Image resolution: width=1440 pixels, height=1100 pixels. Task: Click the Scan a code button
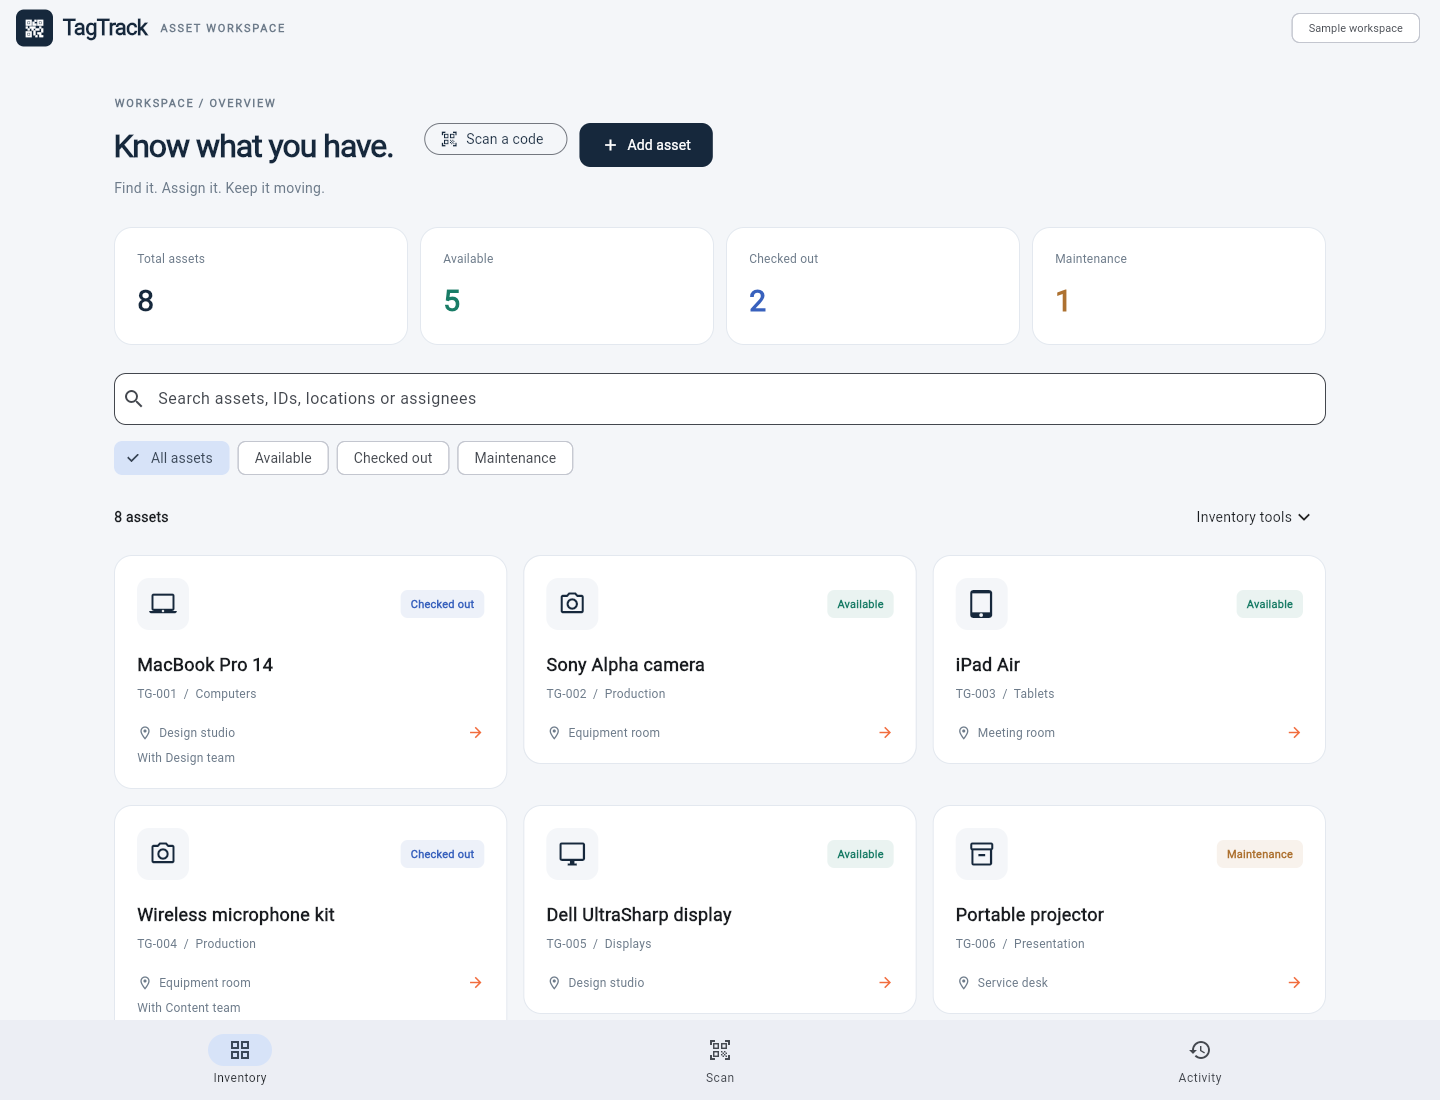496,139
